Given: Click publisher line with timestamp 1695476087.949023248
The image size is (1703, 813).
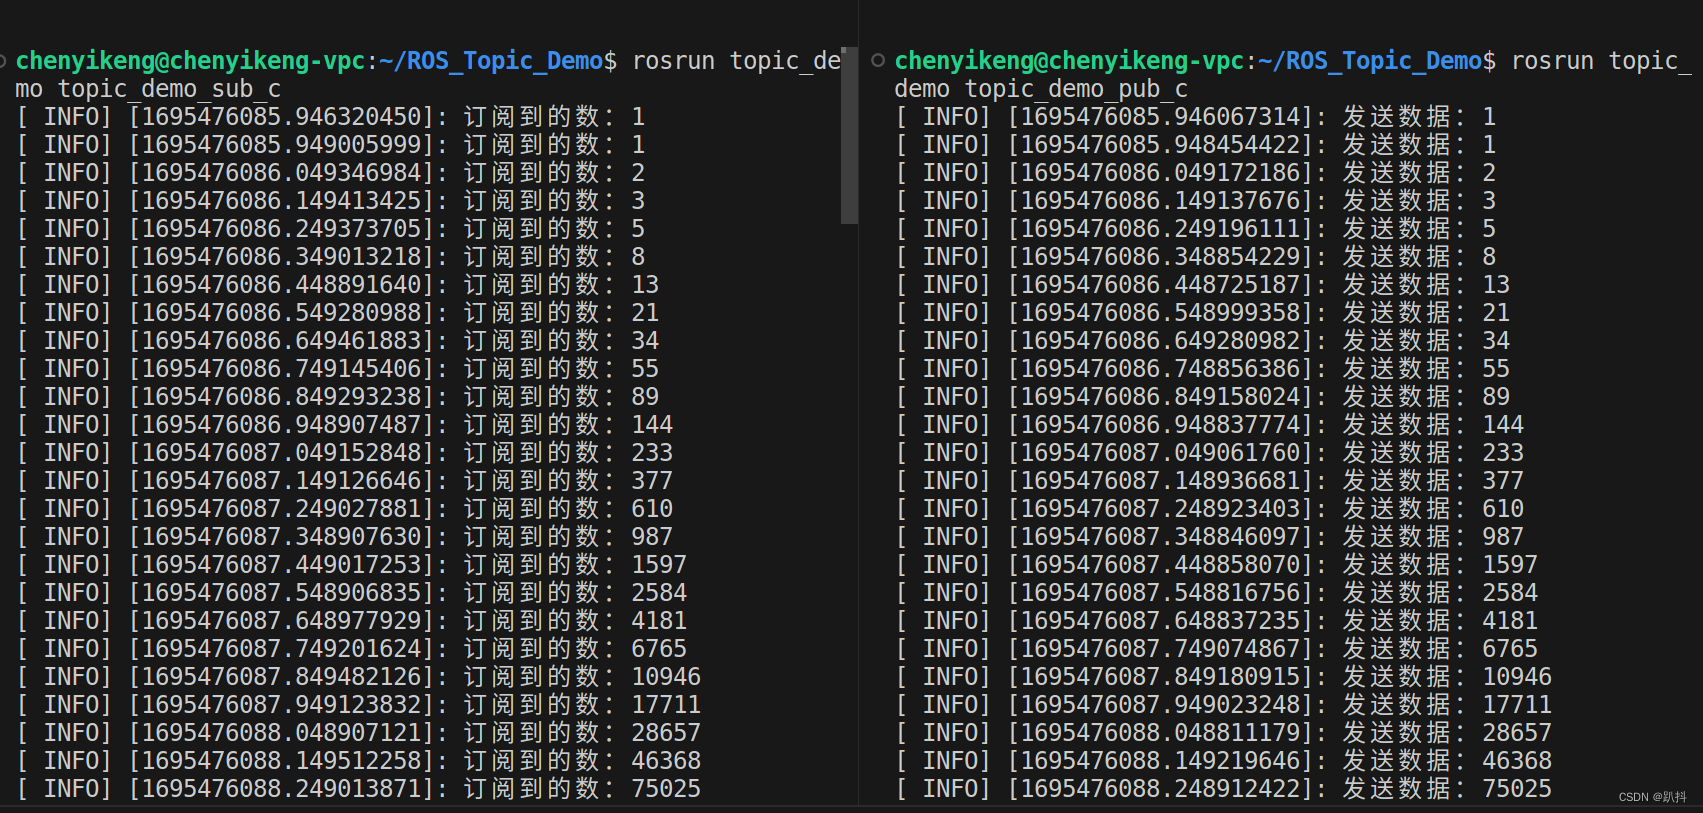Looking at the screenshot, I should point(1224,705).
